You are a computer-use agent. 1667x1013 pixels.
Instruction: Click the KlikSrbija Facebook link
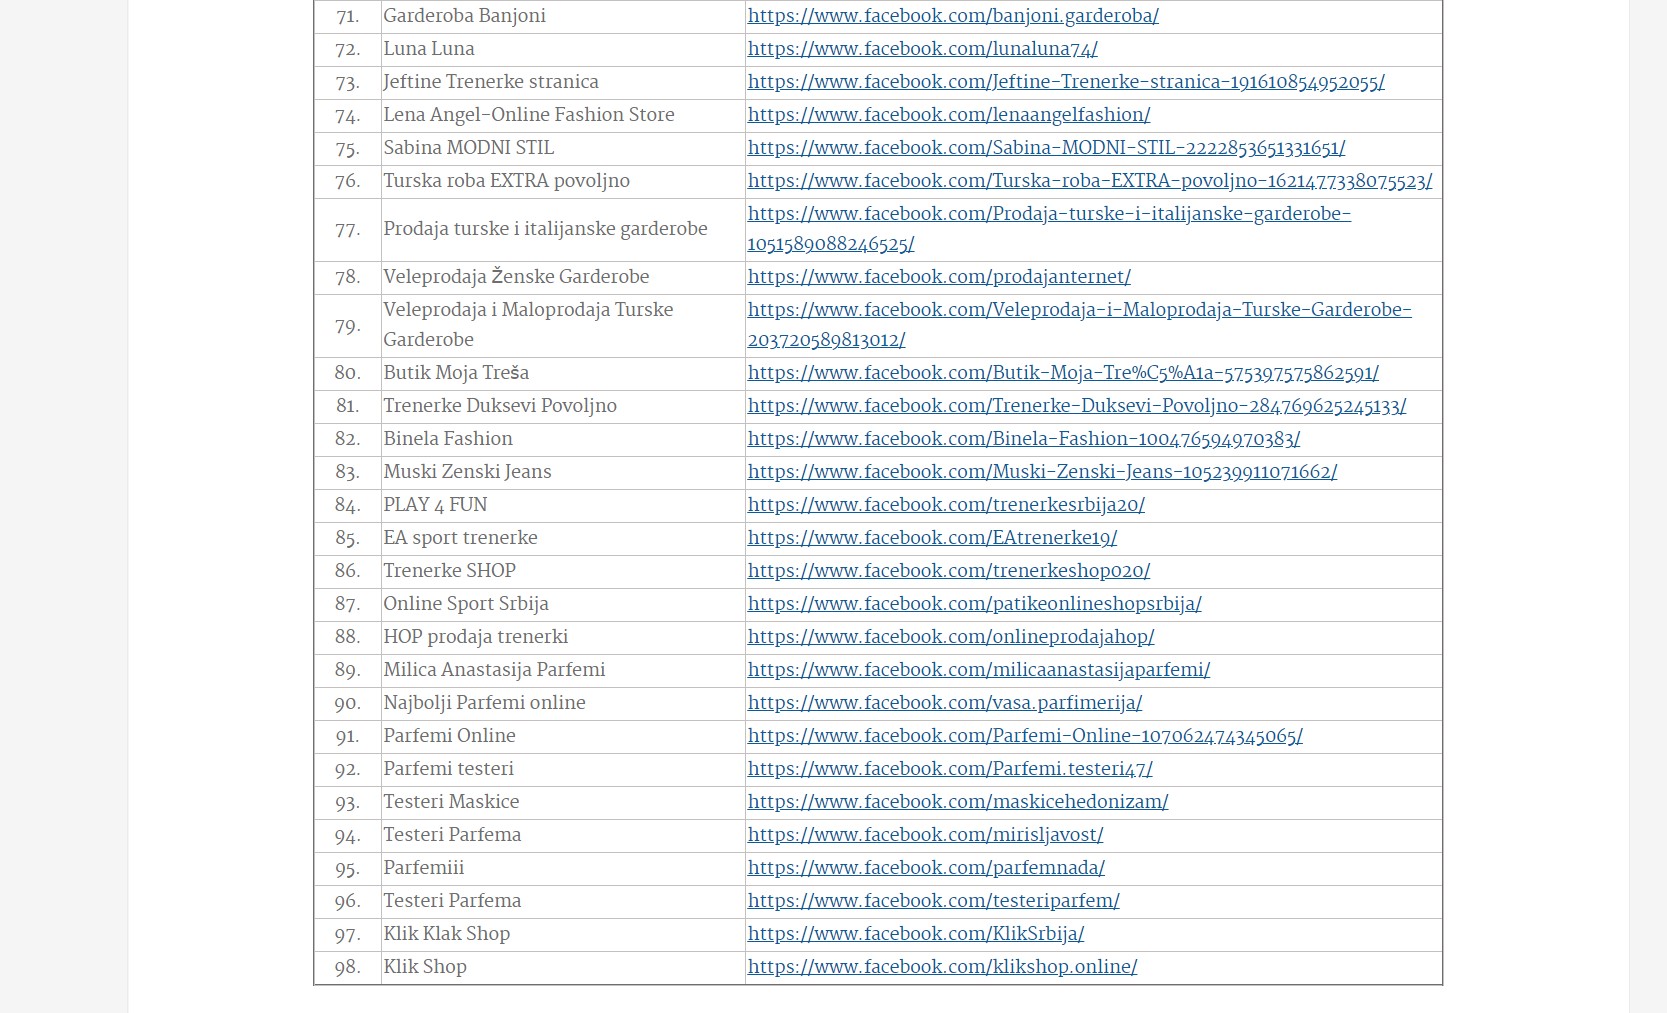tap(915, 934)
